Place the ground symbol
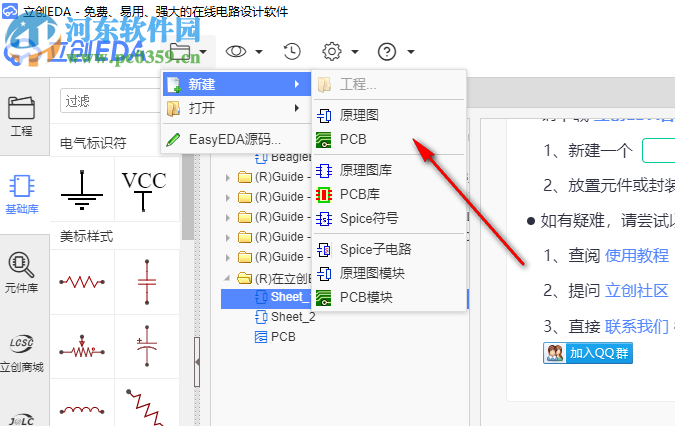 (x=82, y=189)
